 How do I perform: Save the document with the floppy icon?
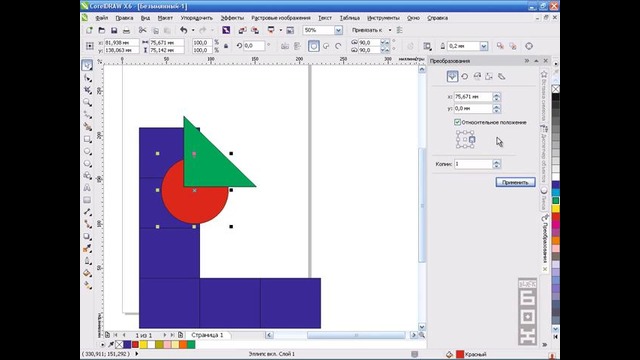(114, 30)
